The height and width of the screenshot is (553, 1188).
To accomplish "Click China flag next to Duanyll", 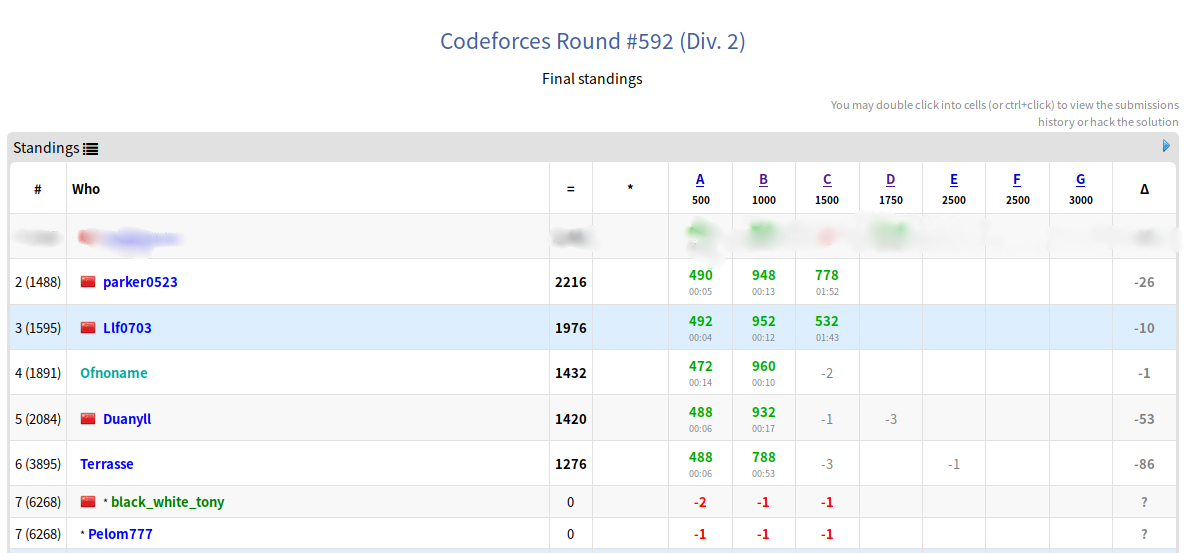I will (88, 419).
